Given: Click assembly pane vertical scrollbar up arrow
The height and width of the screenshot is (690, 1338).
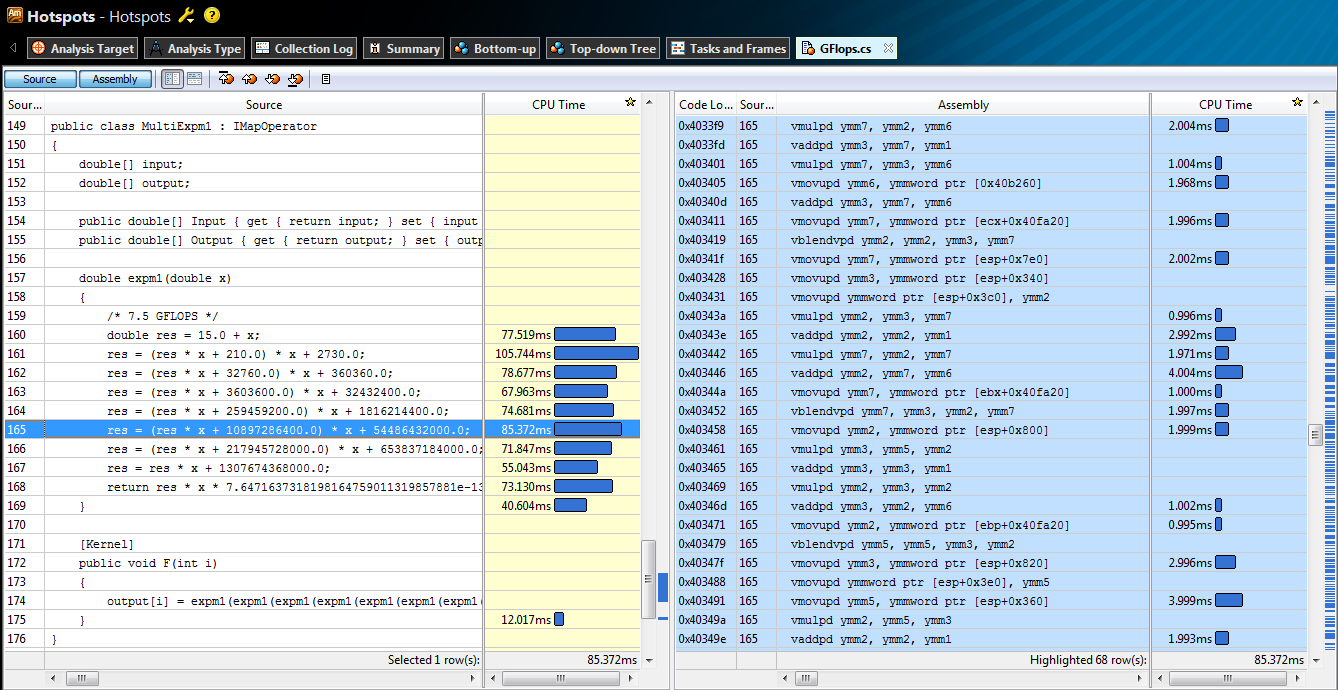Looking at the screenshot, I should 1316,102.
